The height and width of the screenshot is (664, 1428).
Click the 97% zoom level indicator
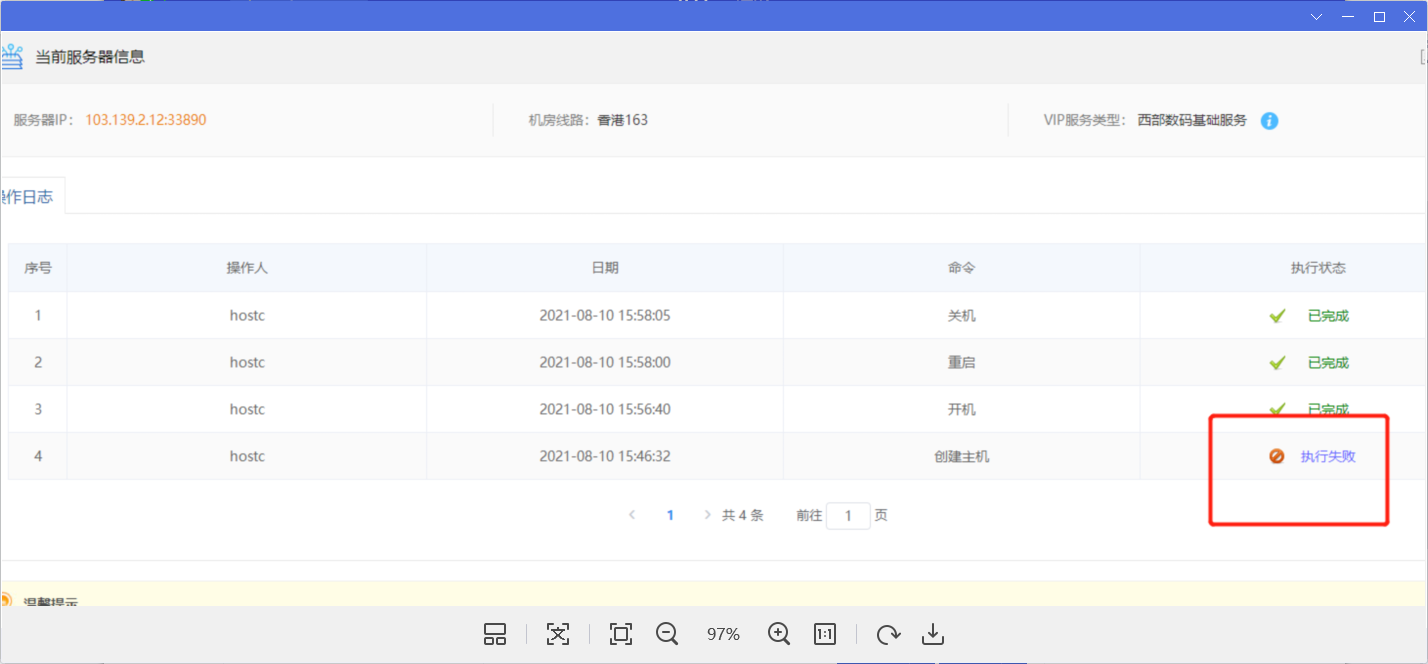(x=723, y=634)
